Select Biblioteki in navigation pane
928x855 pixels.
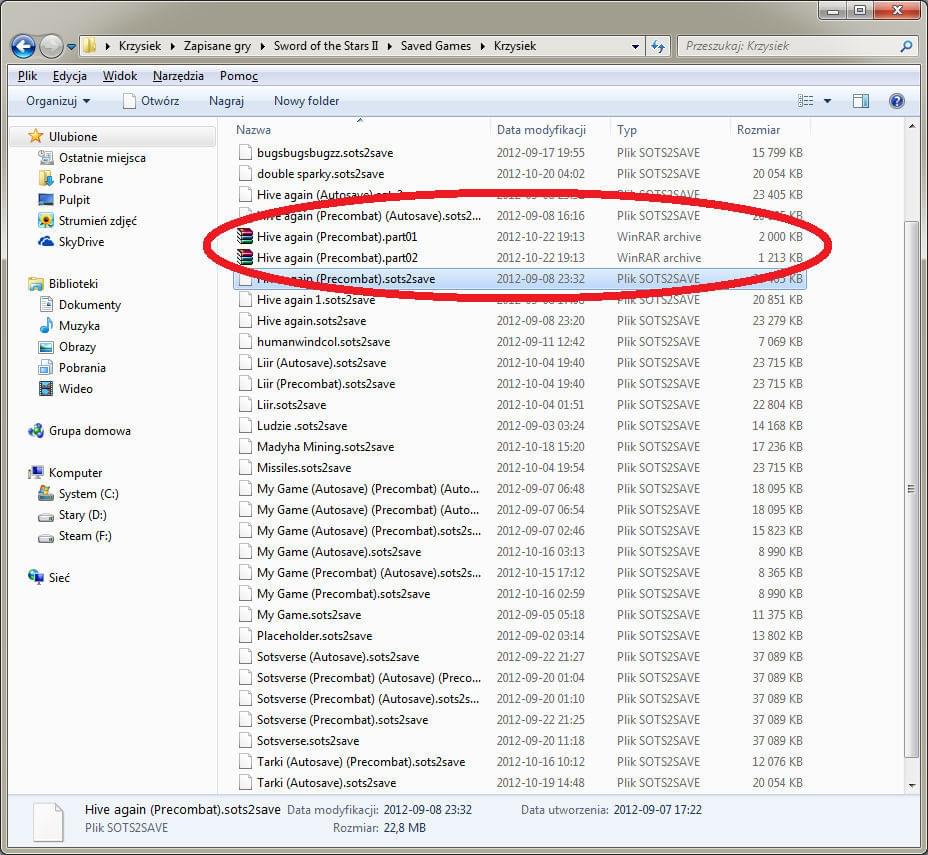point(63,284)
